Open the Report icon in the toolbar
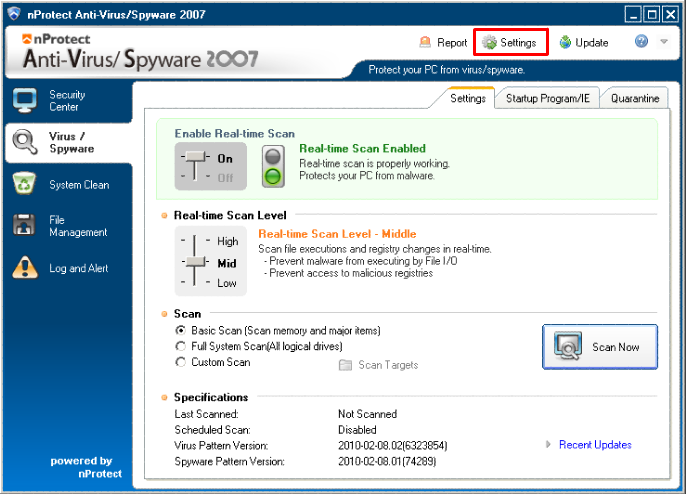 [425, 42]
